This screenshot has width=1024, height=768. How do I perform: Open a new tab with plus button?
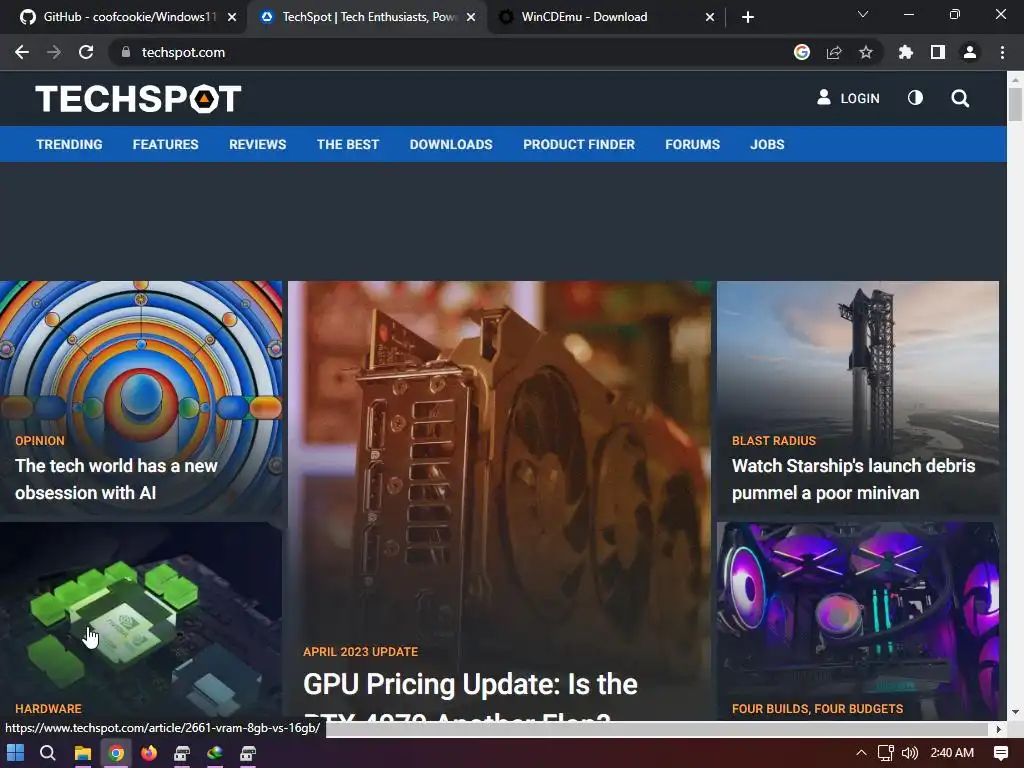[748, 17]
